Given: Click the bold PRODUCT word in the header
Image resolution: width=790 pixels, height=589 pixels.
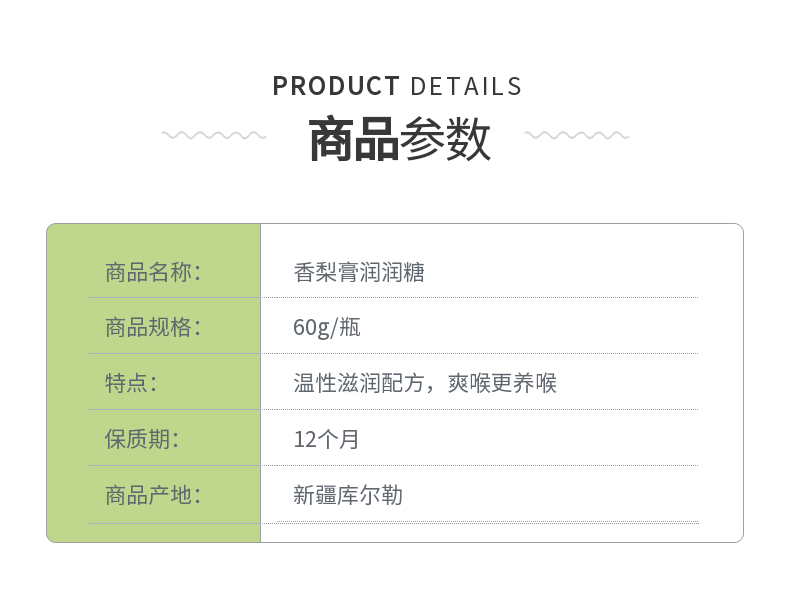Looking at the screenshot, I should click(336, 86).
